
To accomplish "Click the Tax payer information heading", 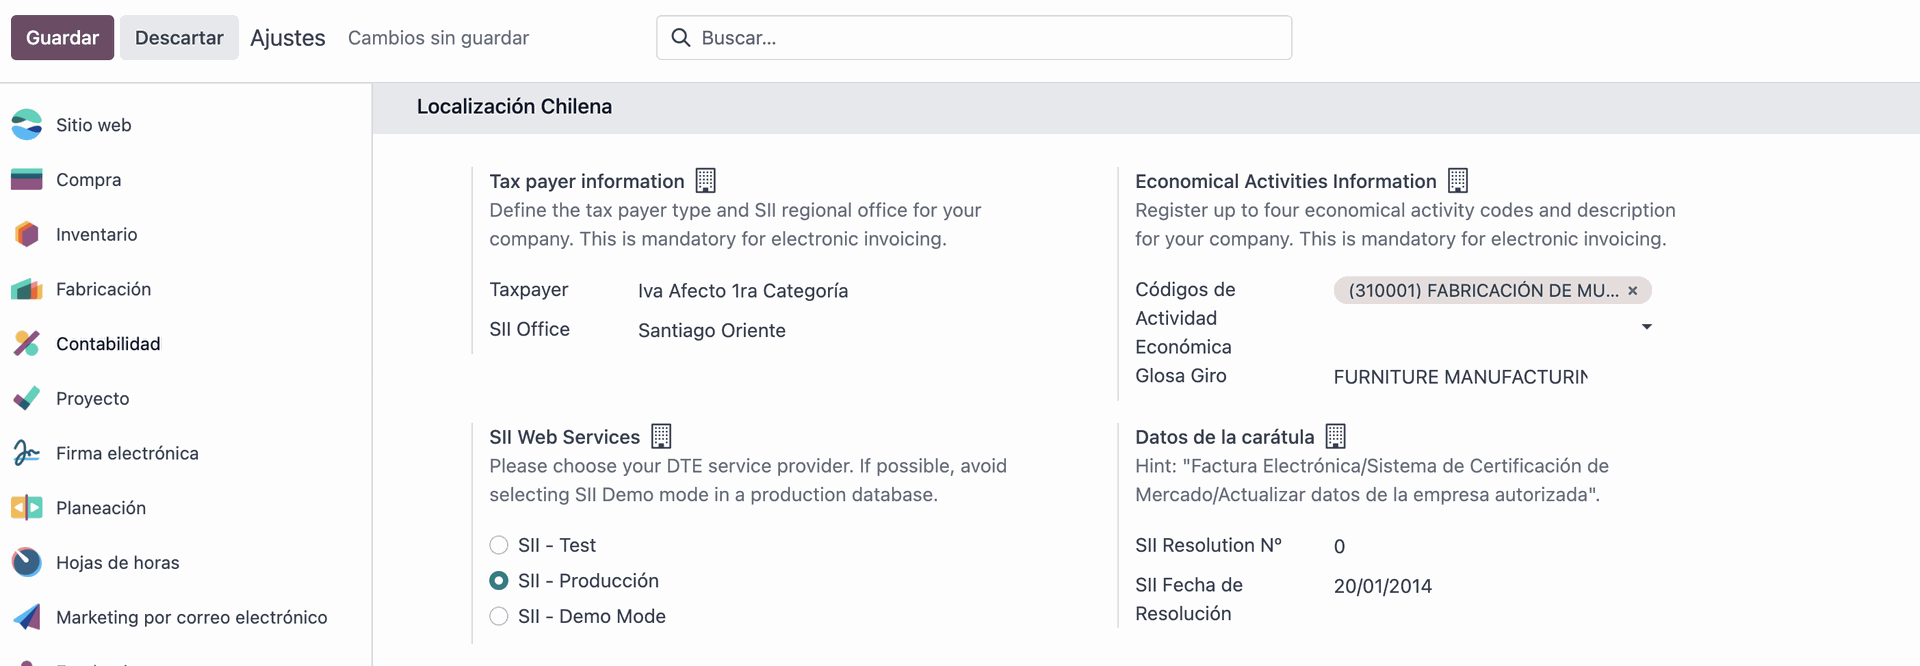I will [x=587, y=181].
